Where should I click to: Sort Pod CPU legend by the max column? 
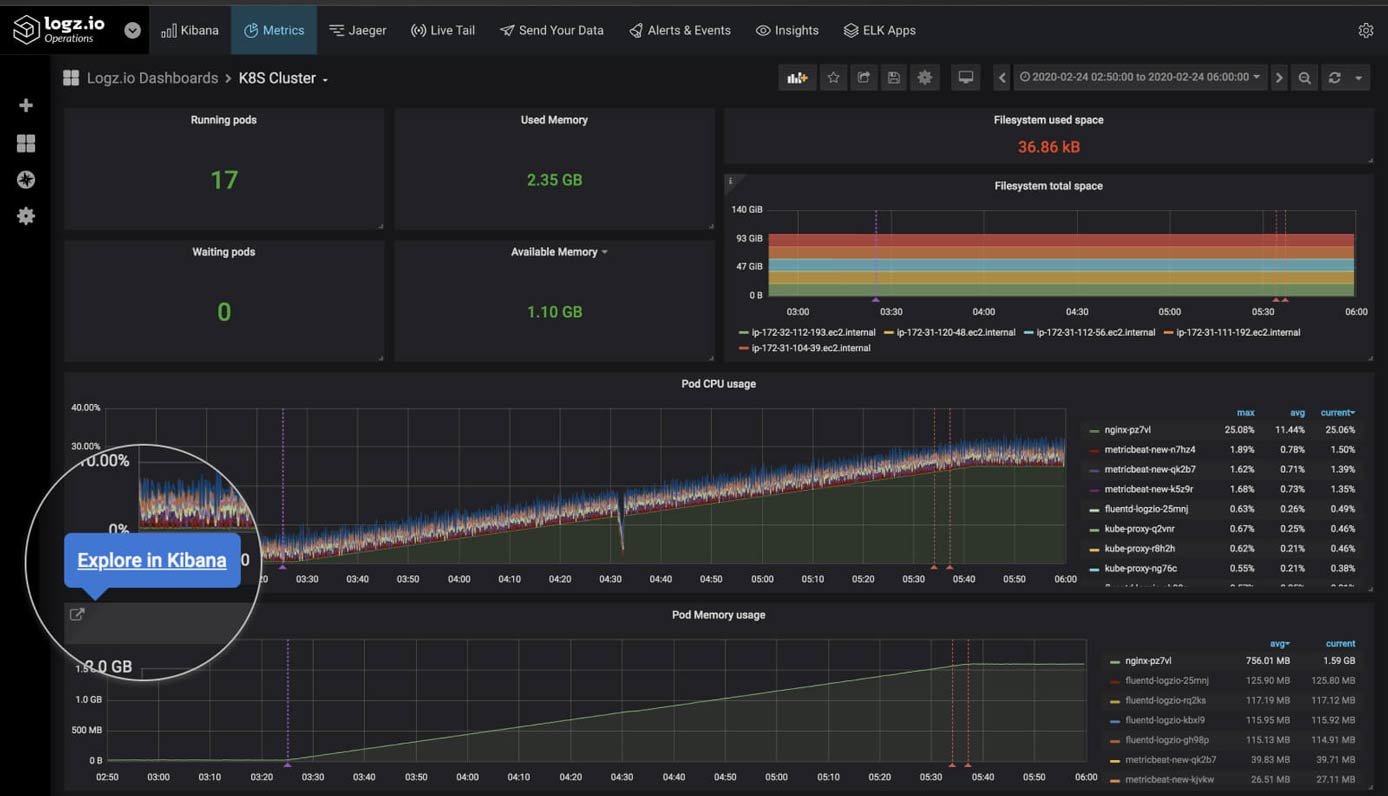pyautogui.click(x=1246, y=412)
